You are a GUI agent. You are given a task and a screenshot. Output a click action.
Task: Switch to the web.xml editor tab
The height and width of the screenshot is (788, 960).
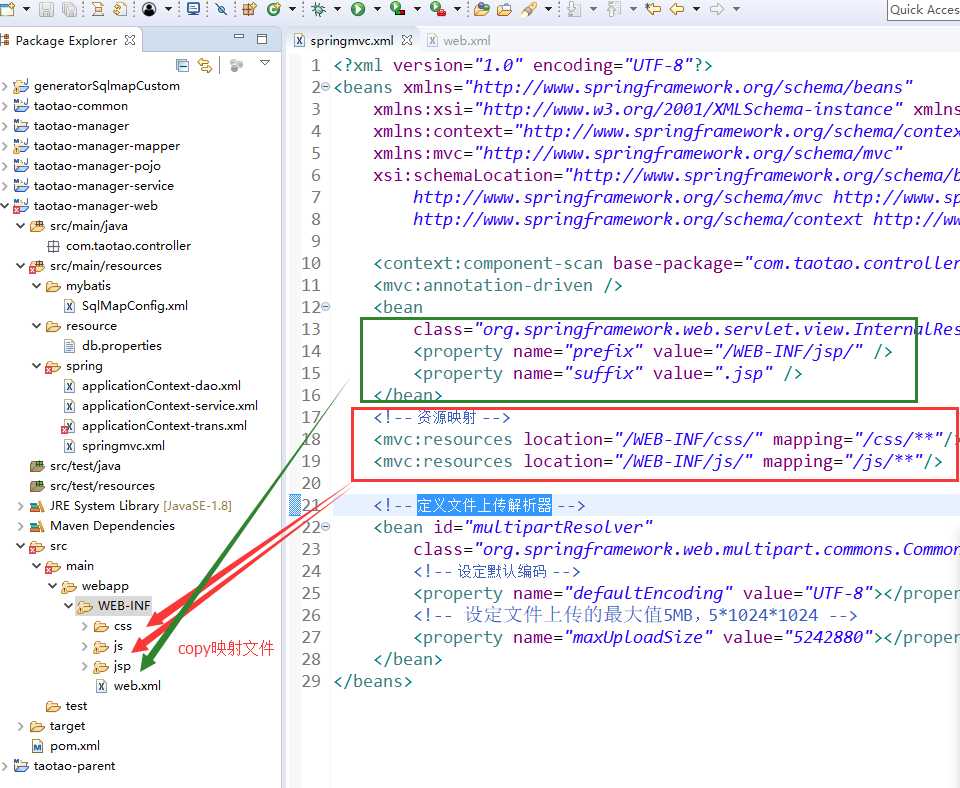[459, 40]
